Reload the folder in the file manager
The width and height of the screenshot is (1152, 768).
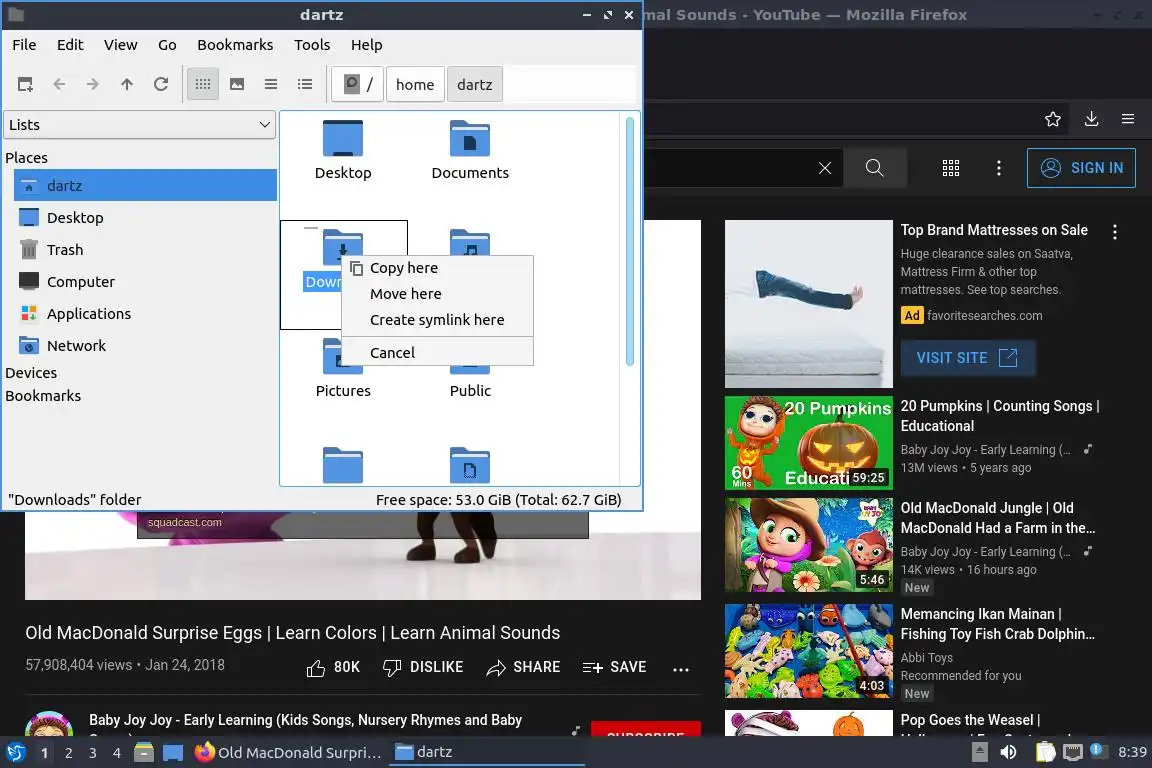pyautogui.click(x=161, y=85)
